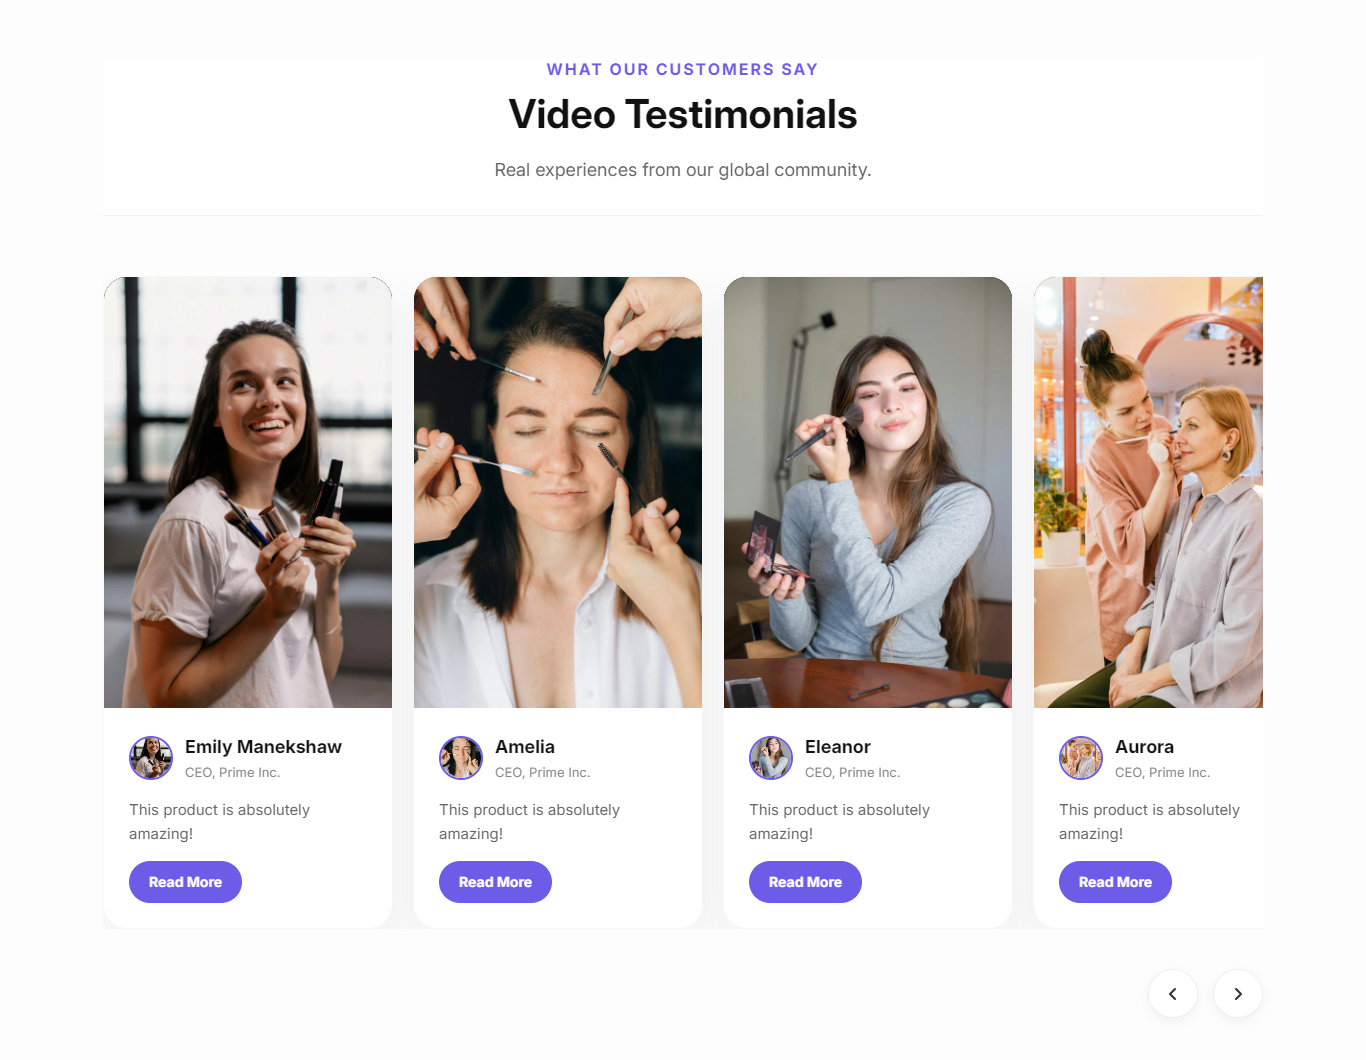Viewport: 1366px width, 1060px height.
Task: Click Eleanor's avatar icon
Action: [x=771, y=758]
